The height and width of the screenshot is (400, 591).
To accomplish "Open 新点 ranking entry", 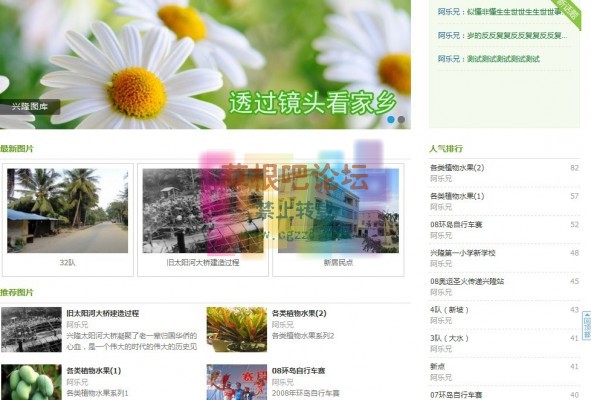I will coord(437,366).
